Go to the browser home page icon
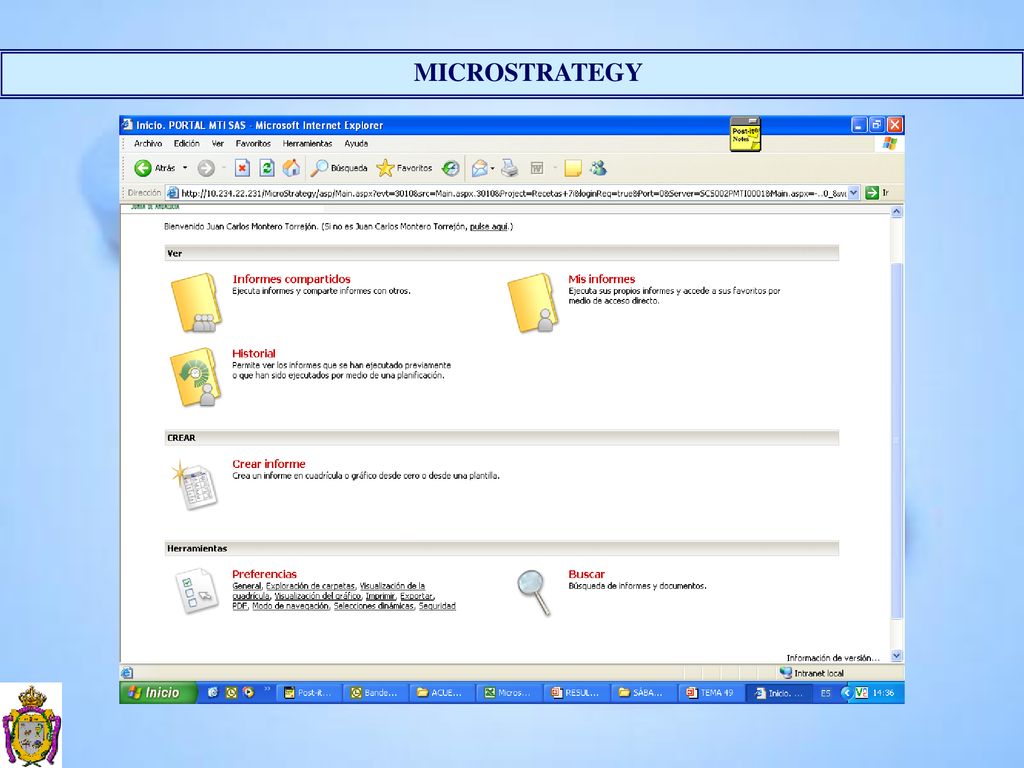Screen dimensions: 1024x768 [291, 168]
